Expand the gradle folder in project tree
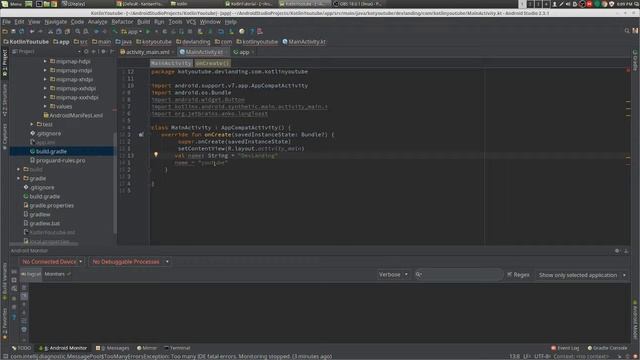 pyautogui.click(x=18, y=178)
